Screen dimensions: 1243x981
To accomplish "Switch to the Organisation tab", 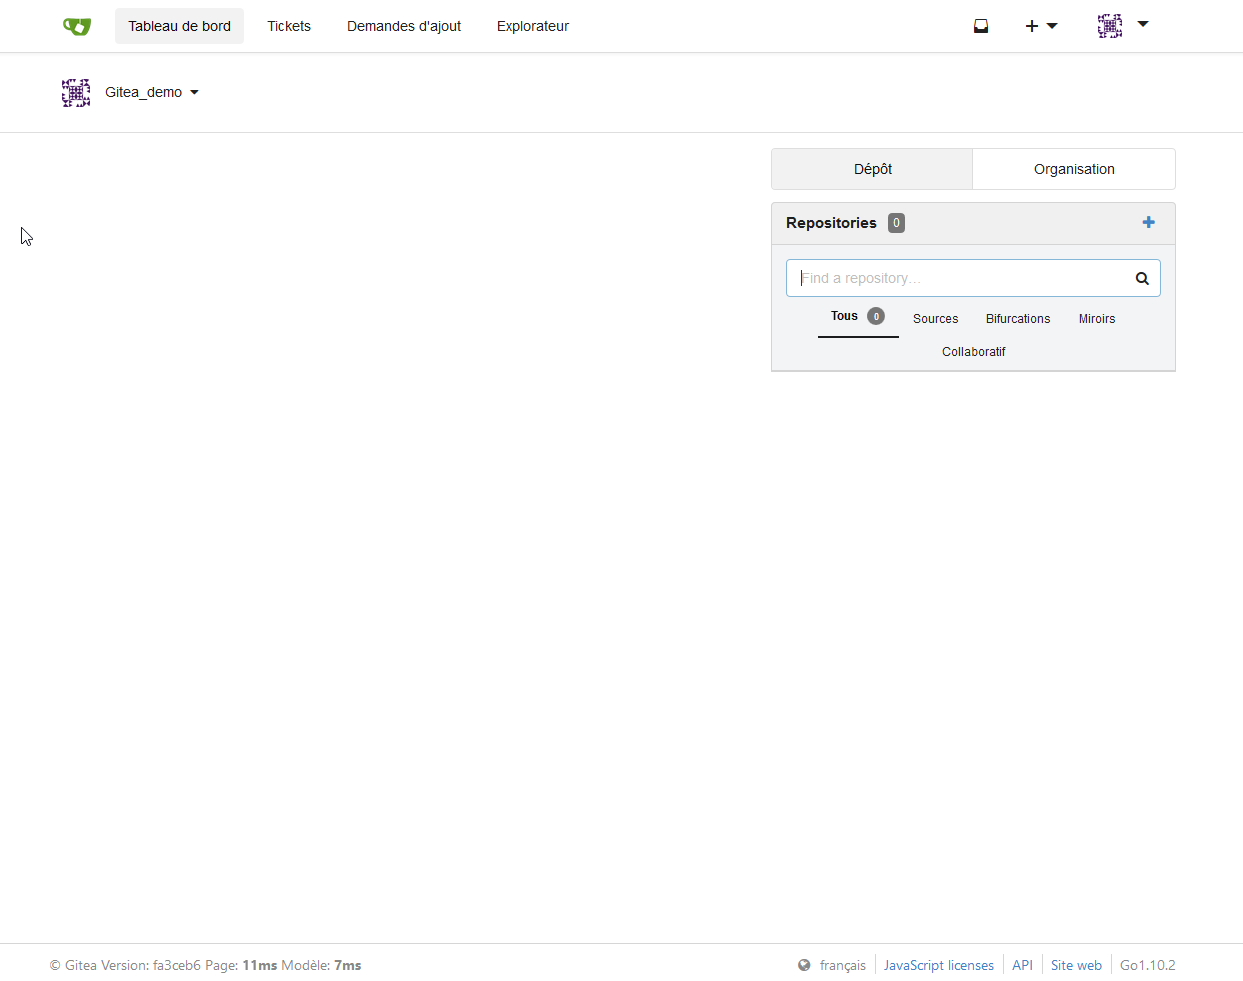I will [x=1074, y=169].
